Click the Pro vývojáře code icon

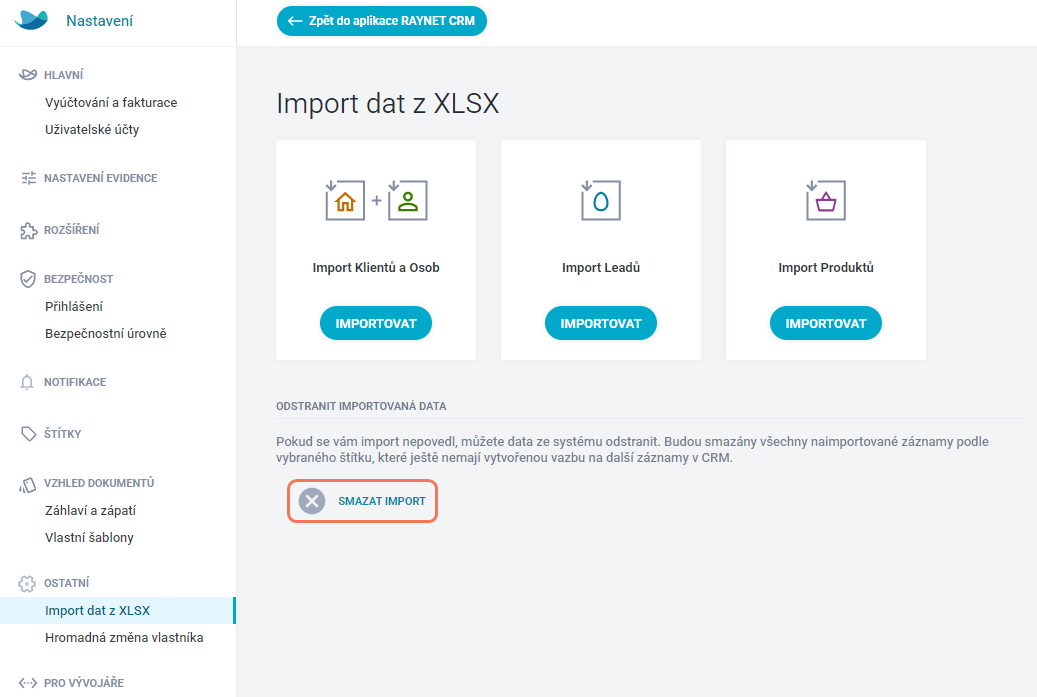[28, 682]
